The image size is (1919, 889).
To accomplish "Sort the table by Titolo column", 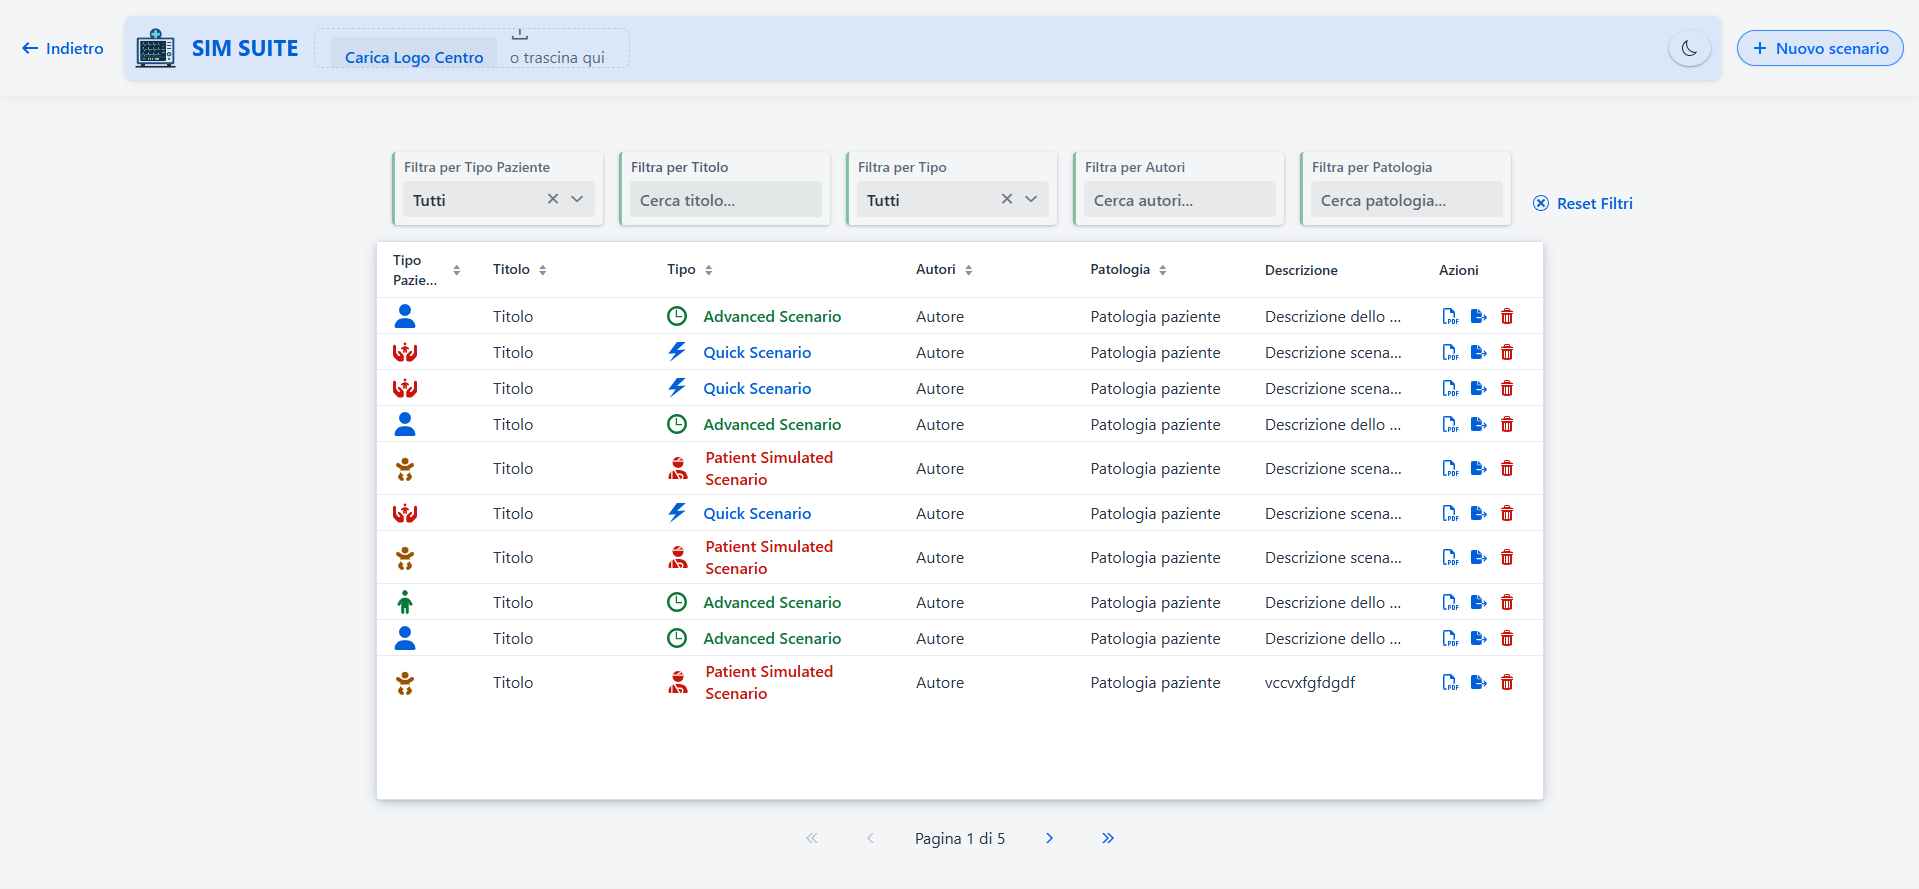I will (543, 270).
